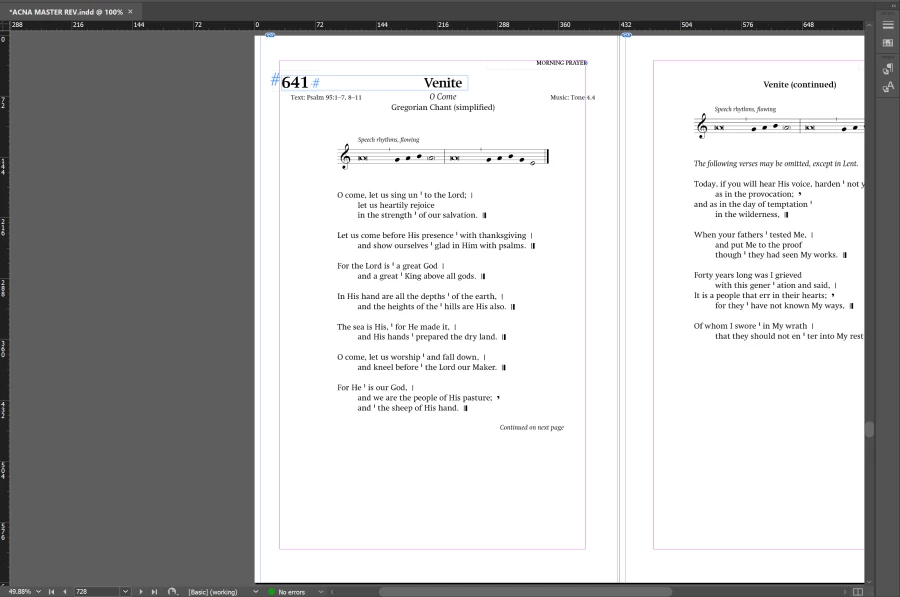Image resolution: width=900 pixels, height=597 pixels.
Task: Click the Venite (continued) heading
Action: 800,84
